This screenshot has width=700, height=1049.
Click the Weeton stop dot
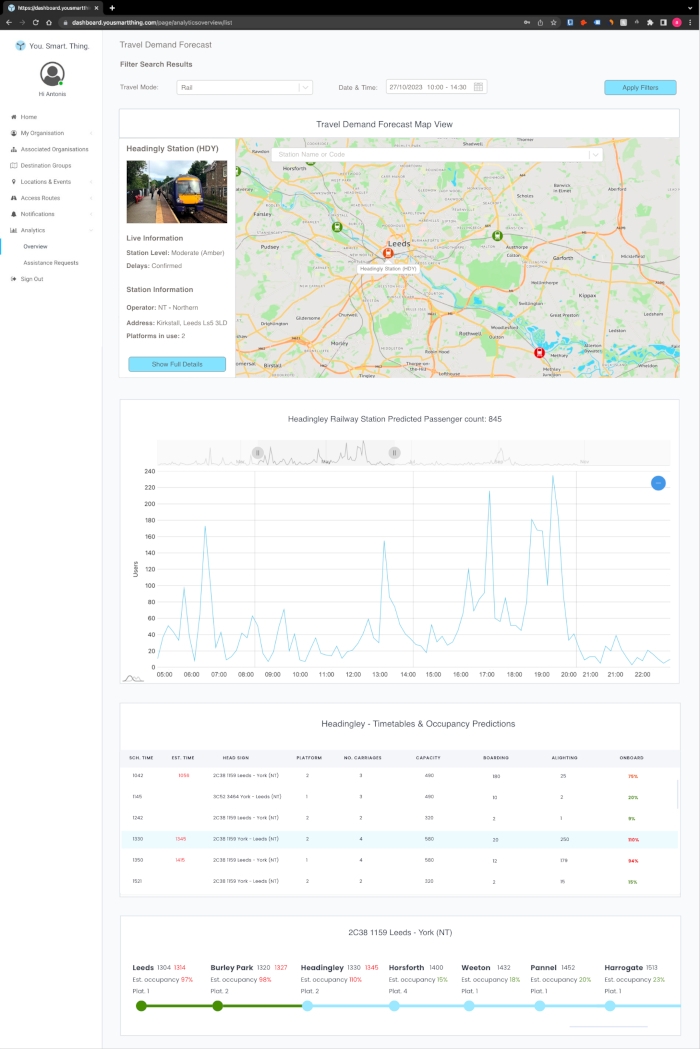coord(469,1006)
